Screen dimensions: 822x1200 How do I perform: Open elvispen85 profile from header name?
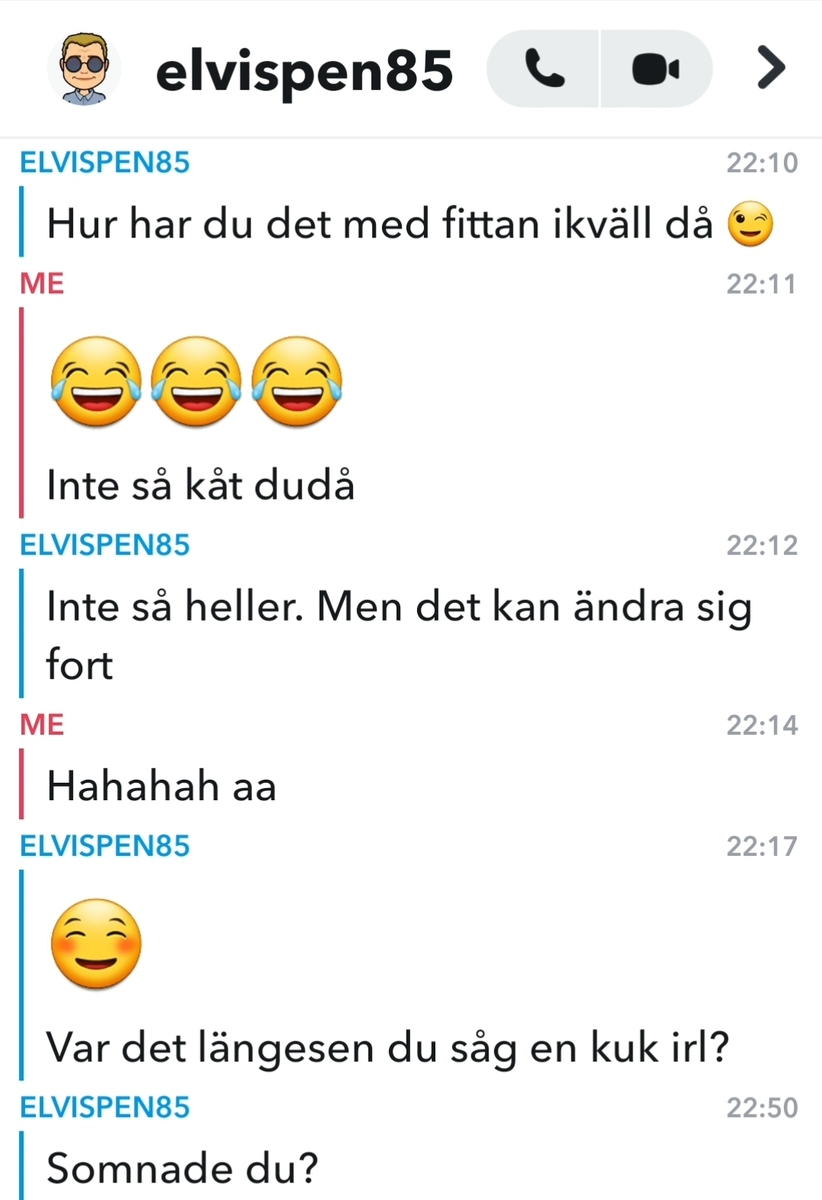304,70
